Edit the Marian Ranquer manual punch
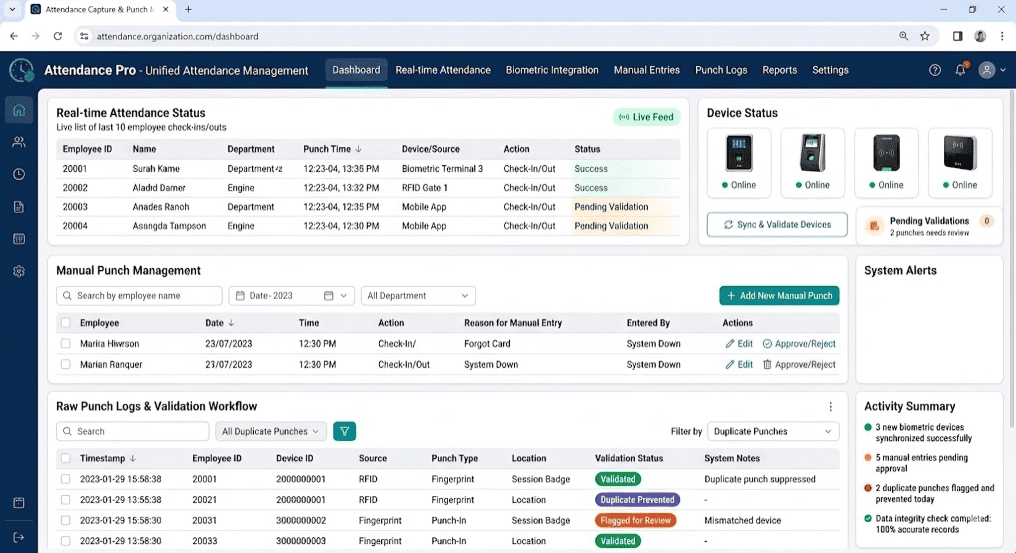 739,364
